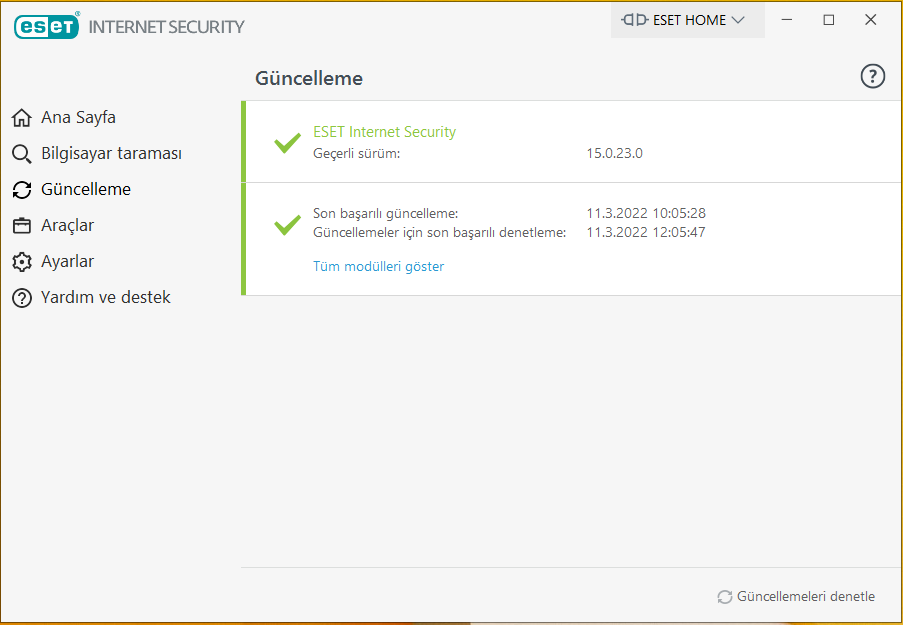Screen dimensions: 903x625
Task: Click the question icon beside Yardım ve destek
Action: click(22, 298)
